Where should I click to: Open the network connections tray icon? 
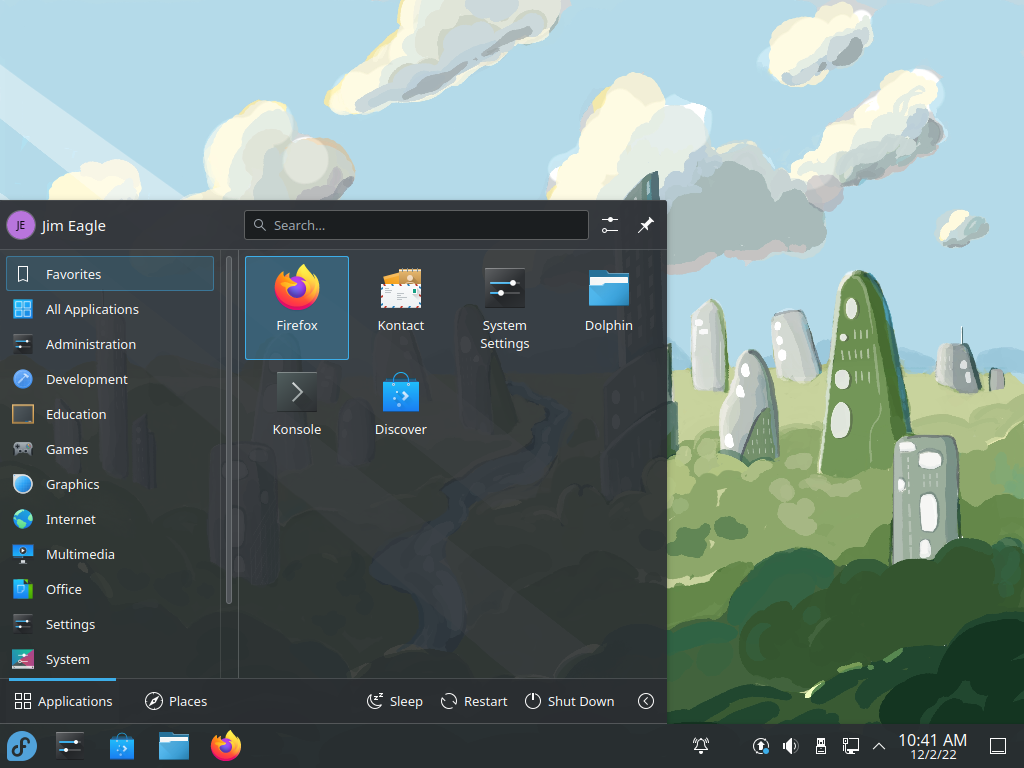click(x=850, y=745)
